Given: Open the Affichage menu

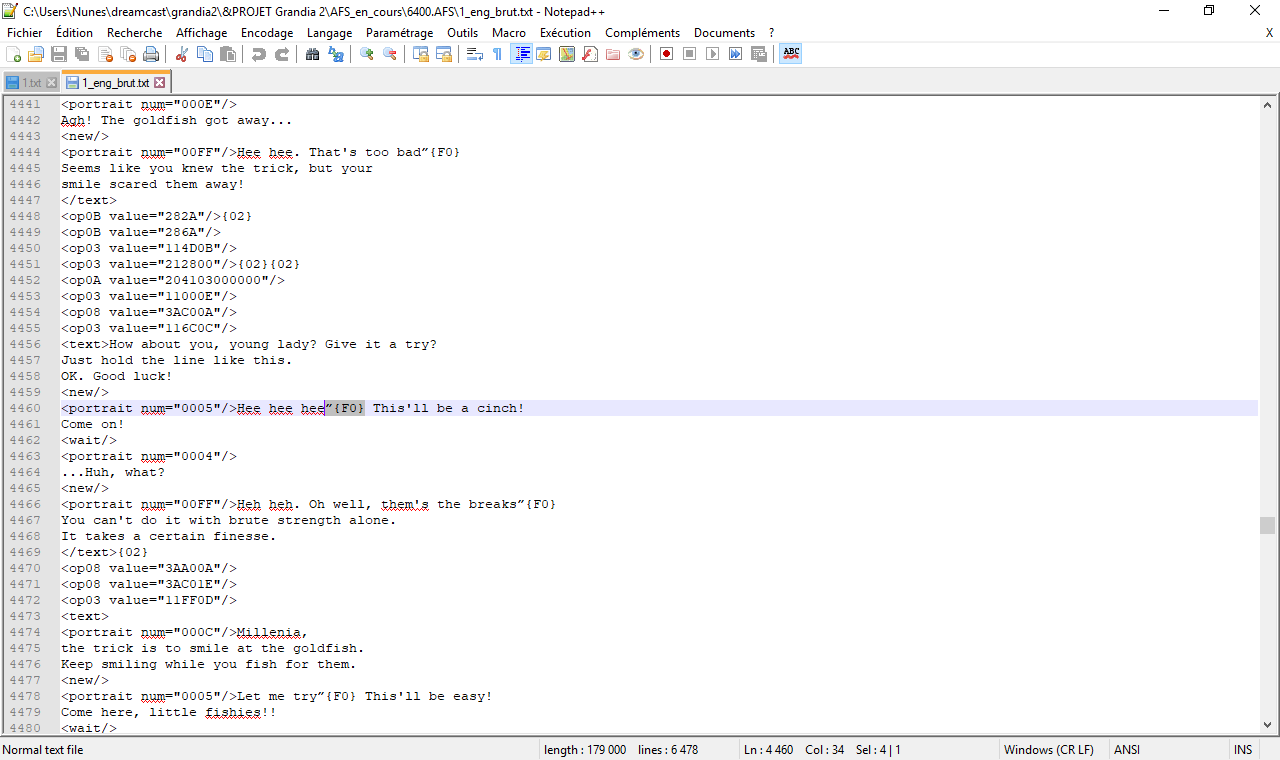Looking at the screenshot, I should click(202, 33).
